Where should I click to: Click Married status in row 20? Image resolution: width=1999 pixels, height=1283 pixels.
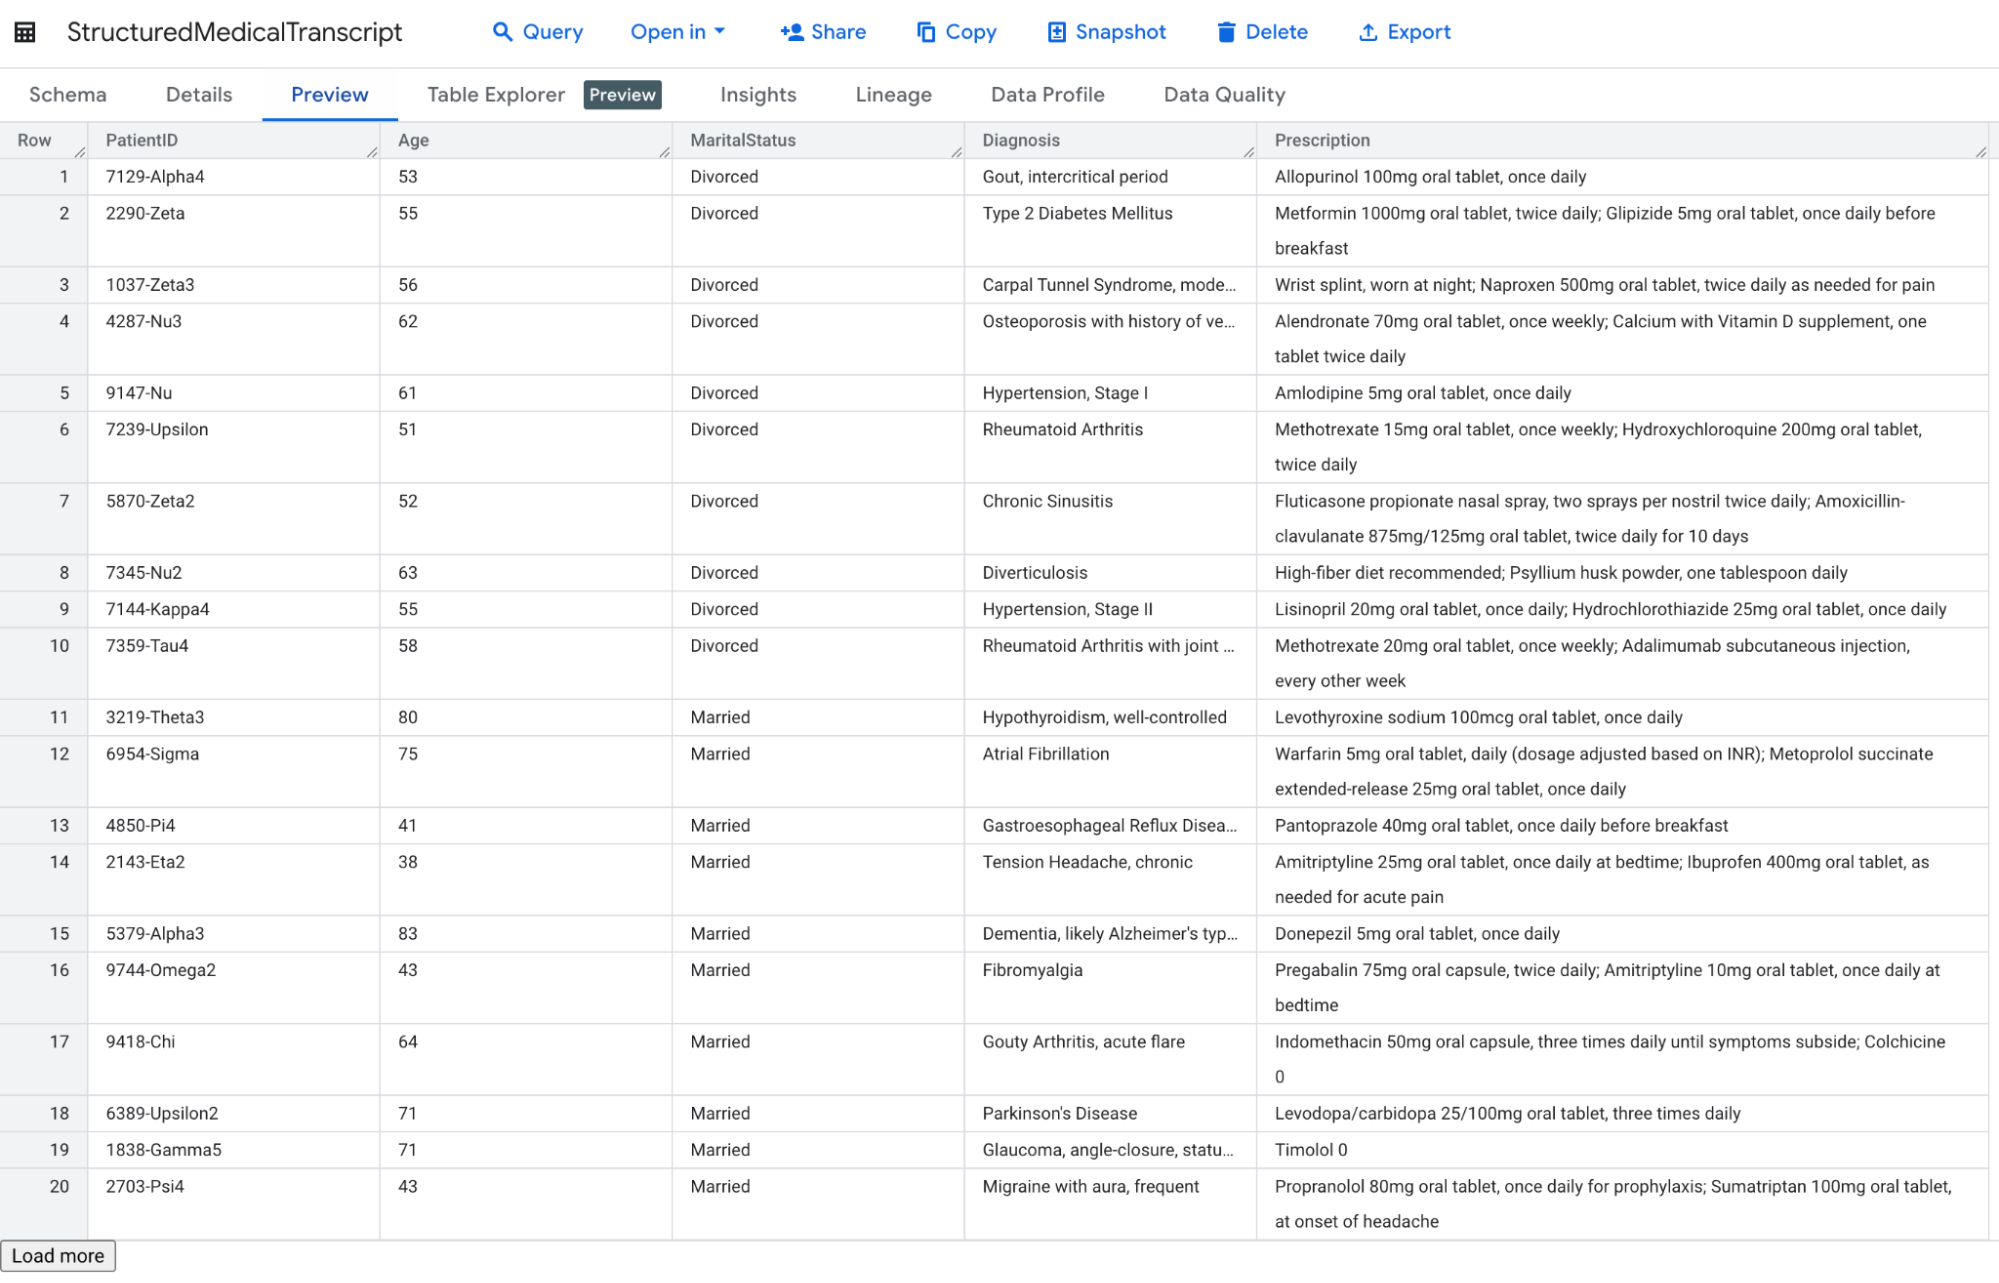[818, 1204]
